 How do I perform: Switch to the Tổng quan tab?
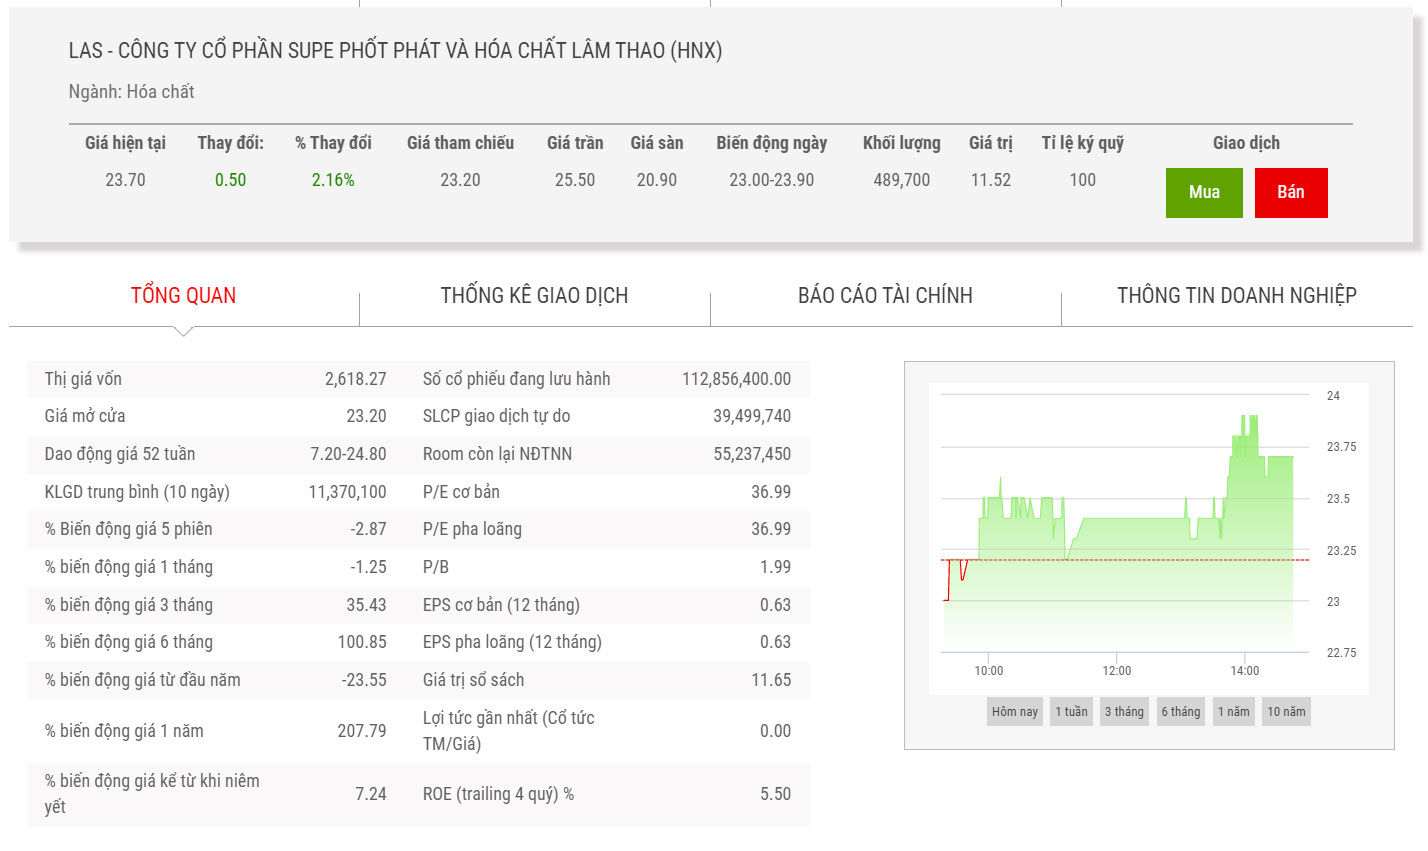click(x=183, y=295)
